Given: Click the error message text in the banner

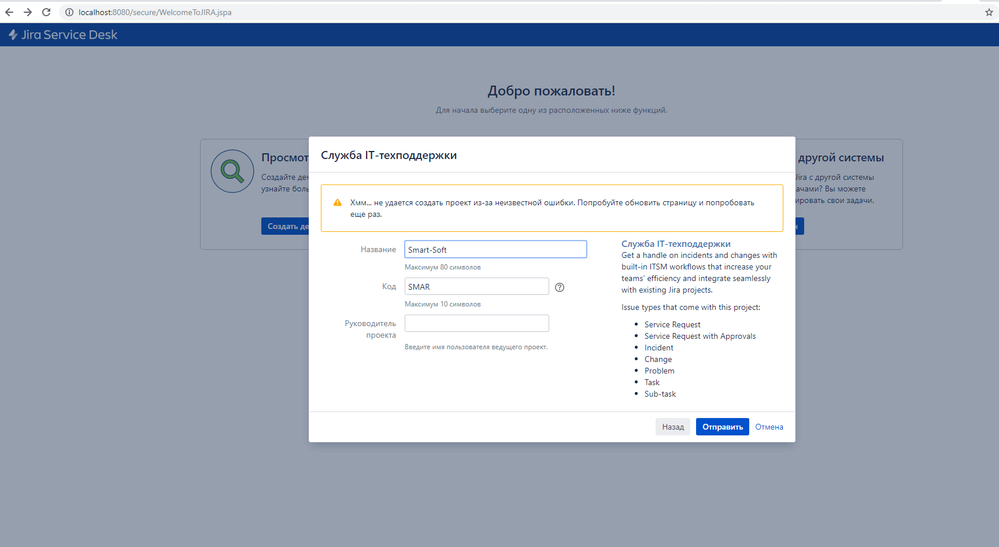Looking at the screenshot, I should coord(552,208).
